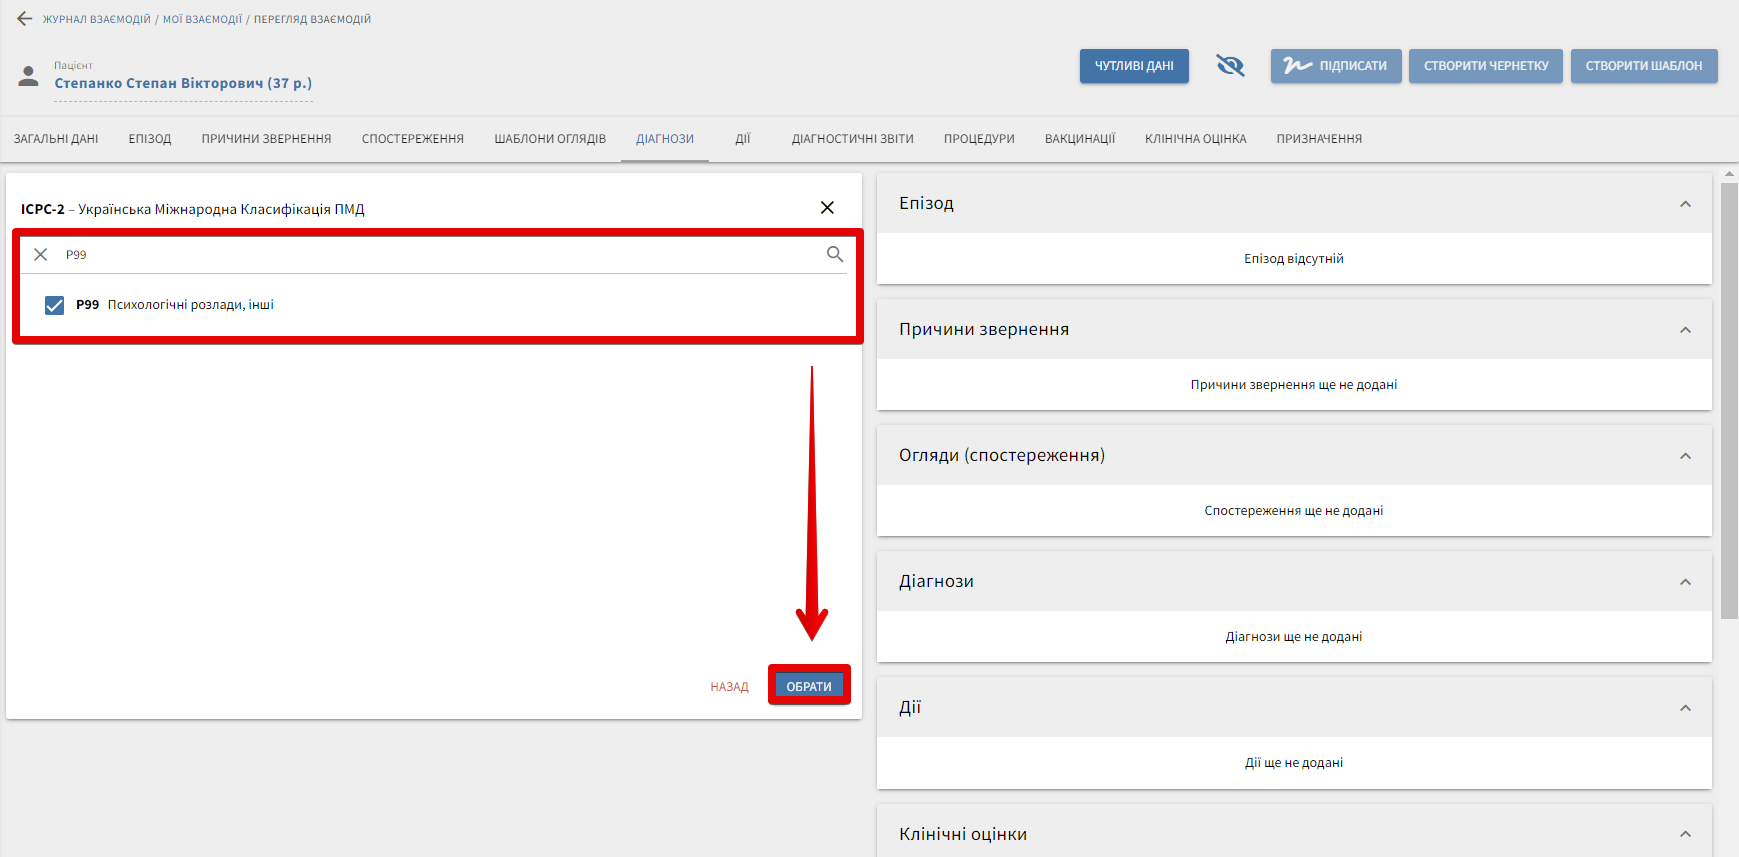Image resolution: width=1739 pixels, height=857 pixels.
Task: Collapse the Причини звернення section
Action: pyautogui.click(x=1685, y=330)
